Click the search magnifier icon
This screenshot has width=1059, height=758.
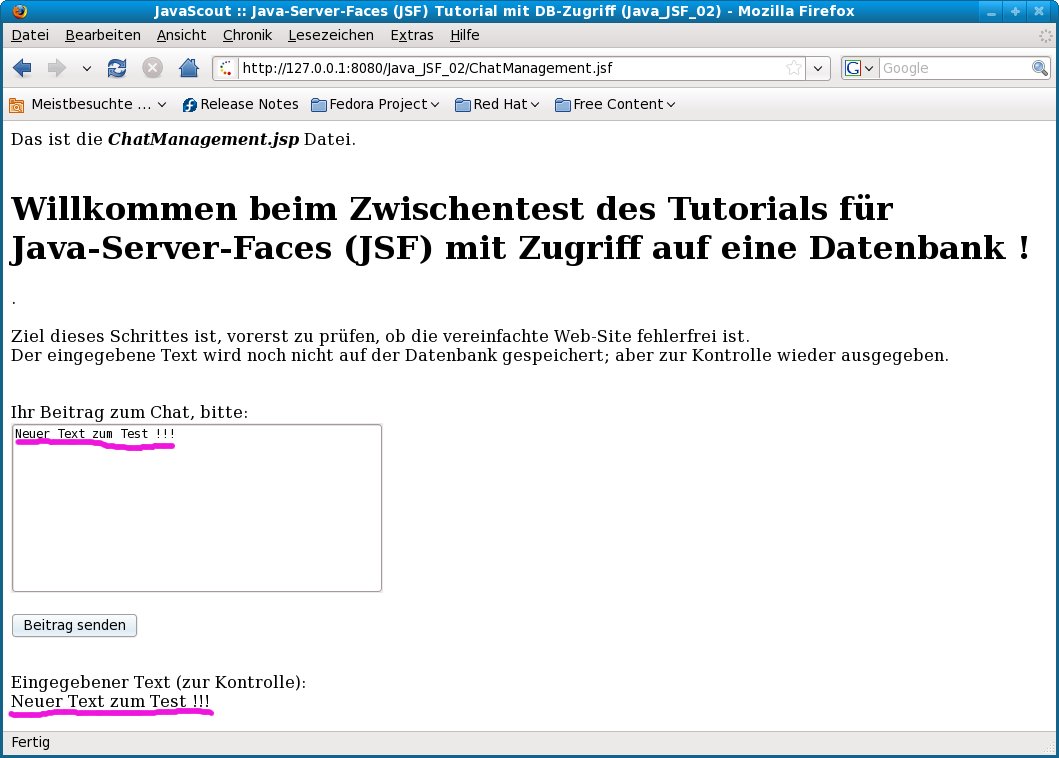[1040, 68]
